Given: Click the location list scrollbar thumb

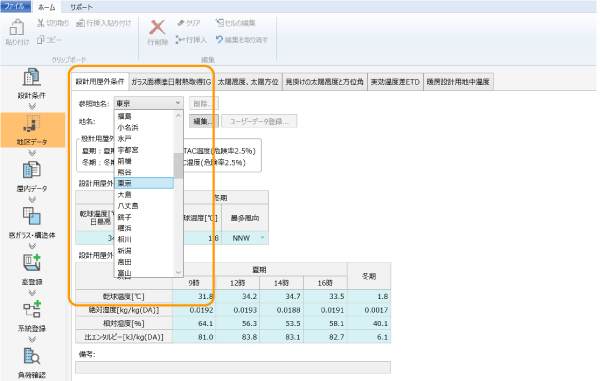Looking at the screenshot, I should (178, 166).
